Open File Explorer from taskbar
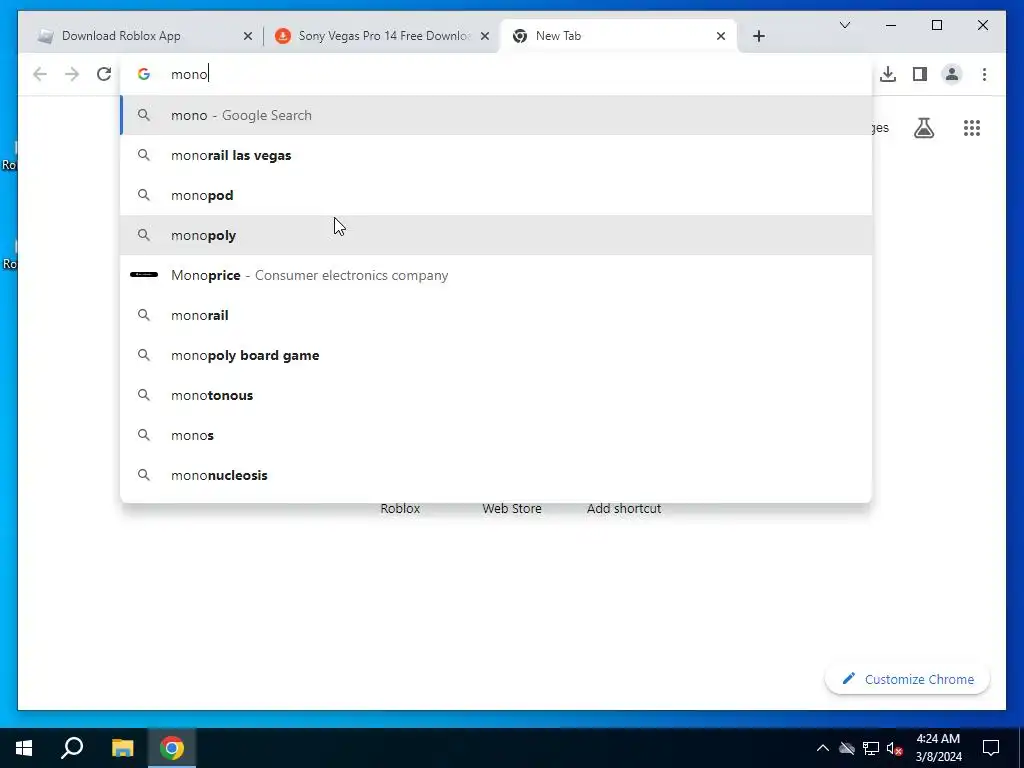Screen dimensions: 1024x768 coord(122,748)
